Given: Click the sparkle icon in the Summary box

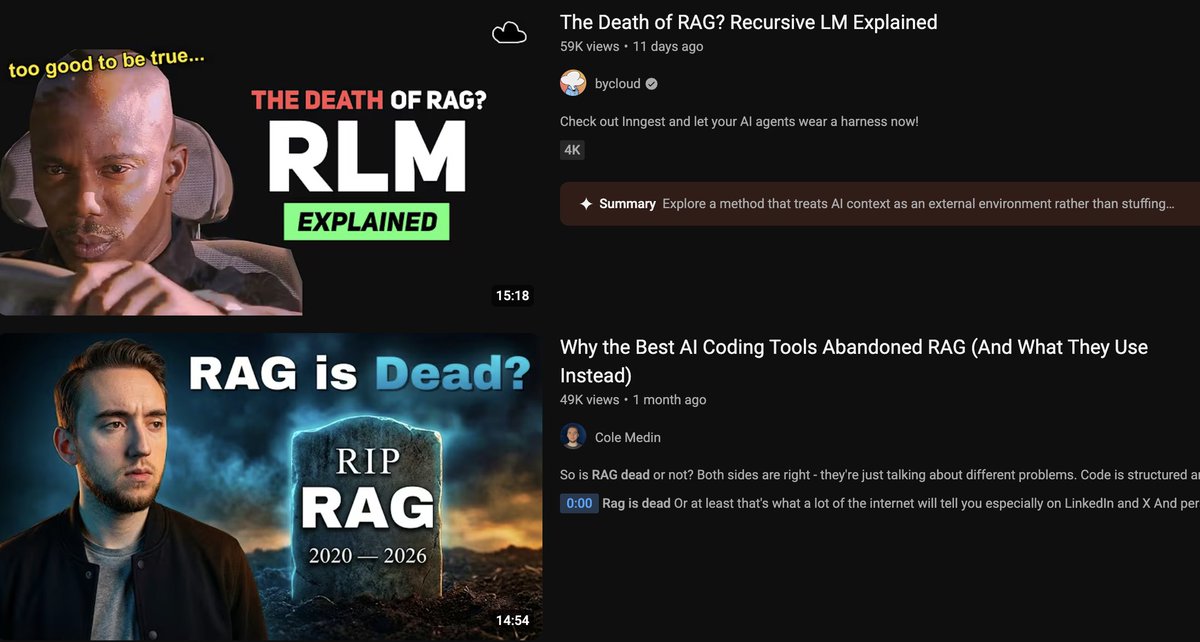Looking at the screenshot, I should 586,204.
